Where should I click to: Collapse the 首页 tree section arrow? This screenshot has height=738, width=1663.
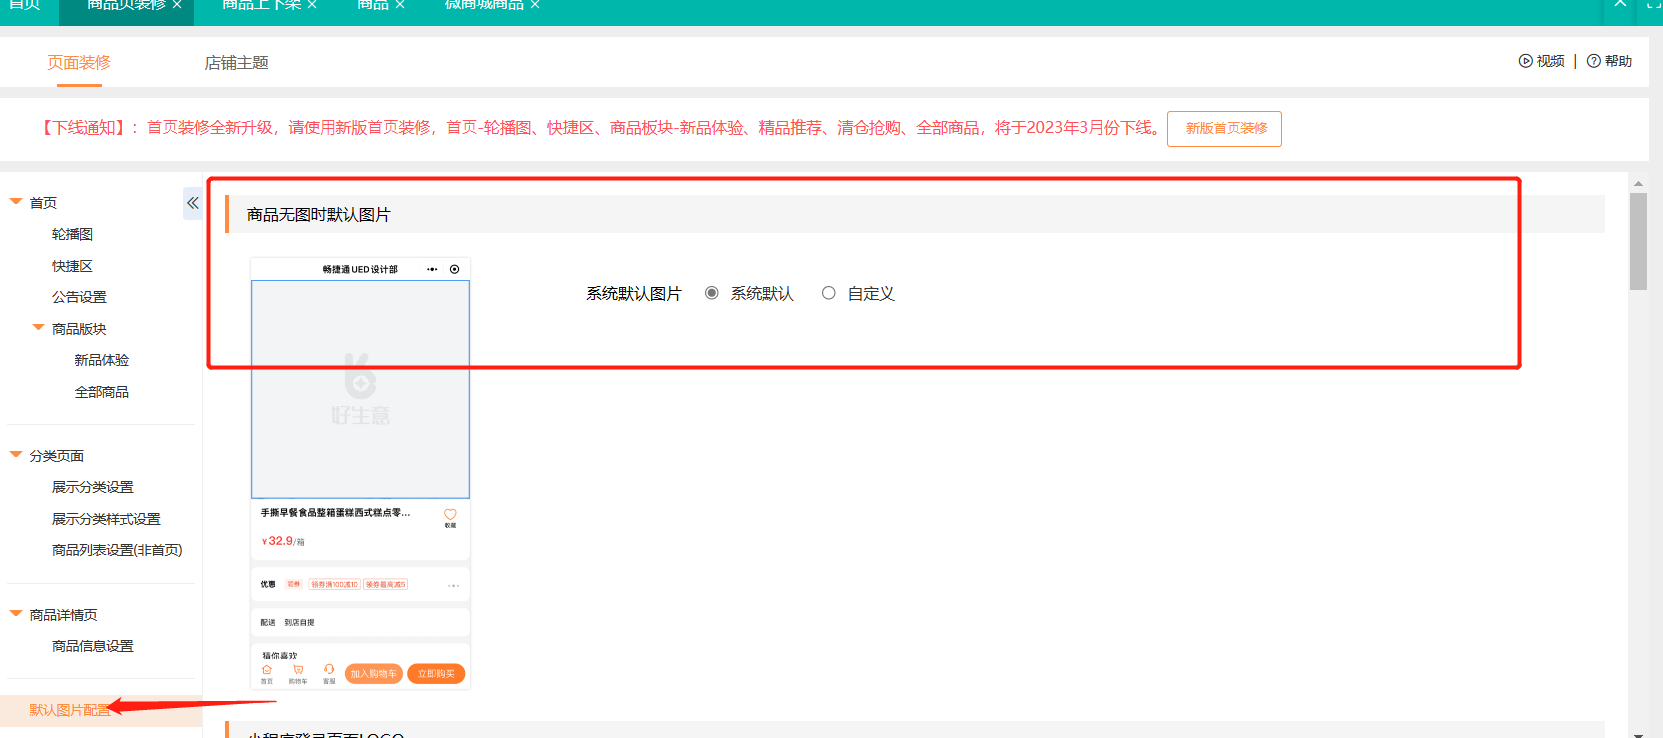point(16,202)
